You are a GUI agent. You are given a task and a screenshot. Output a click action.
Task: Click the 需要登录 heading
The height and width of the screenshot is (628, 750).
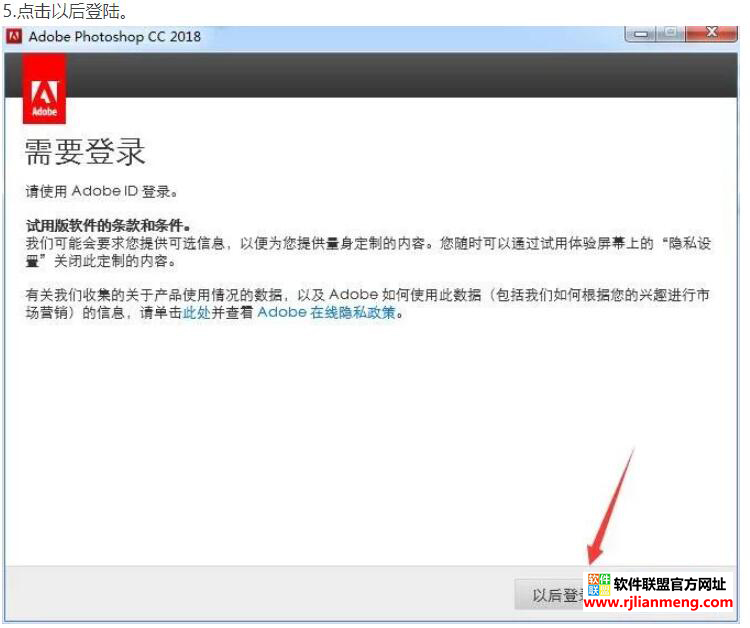[x=85, y=152]
